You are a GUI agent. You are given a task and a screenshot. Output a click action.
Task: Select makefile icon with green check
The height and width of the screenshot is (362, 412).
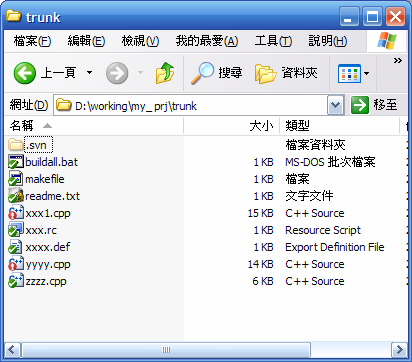pos(16,179)
